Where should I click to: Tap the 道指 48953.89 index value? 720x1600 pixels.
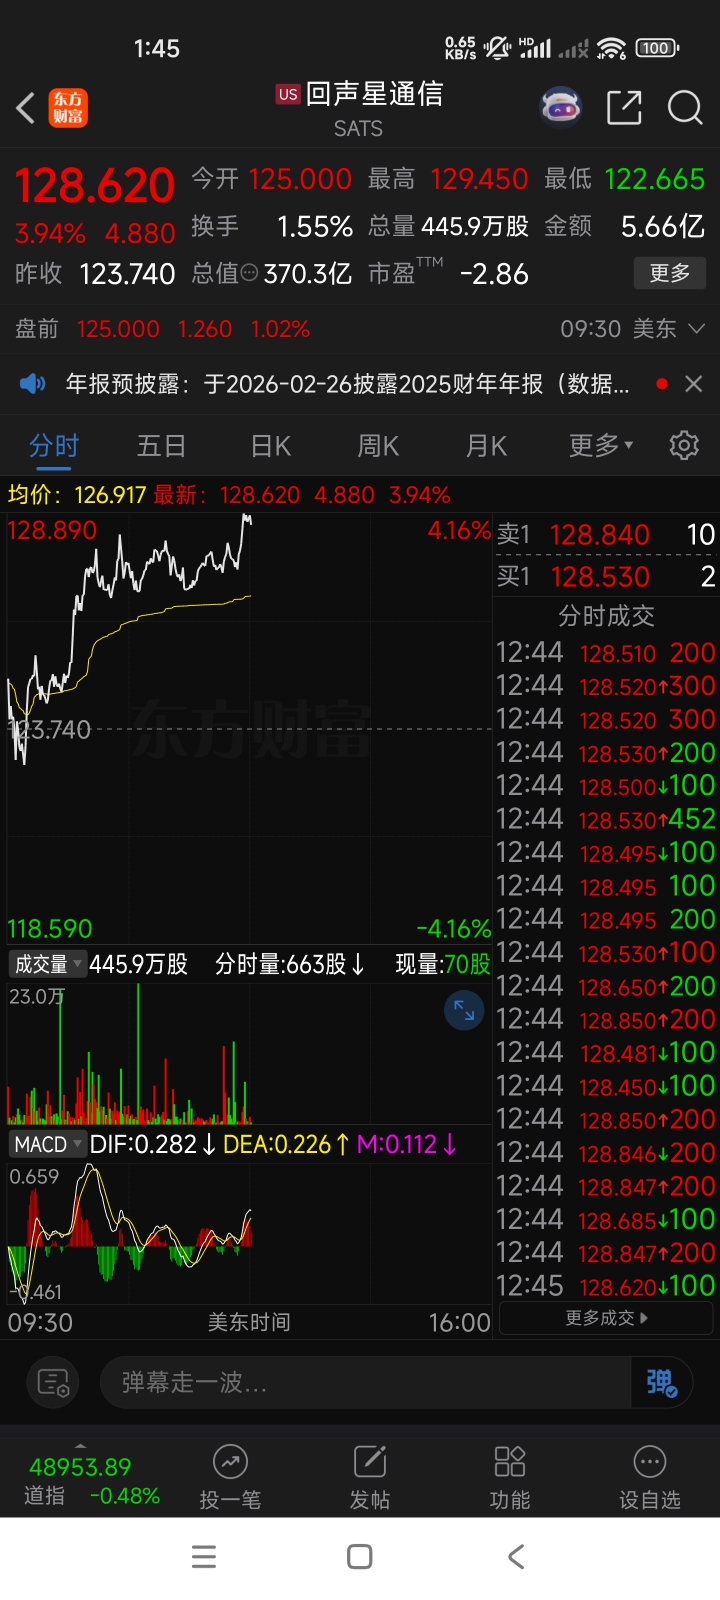80,1467
